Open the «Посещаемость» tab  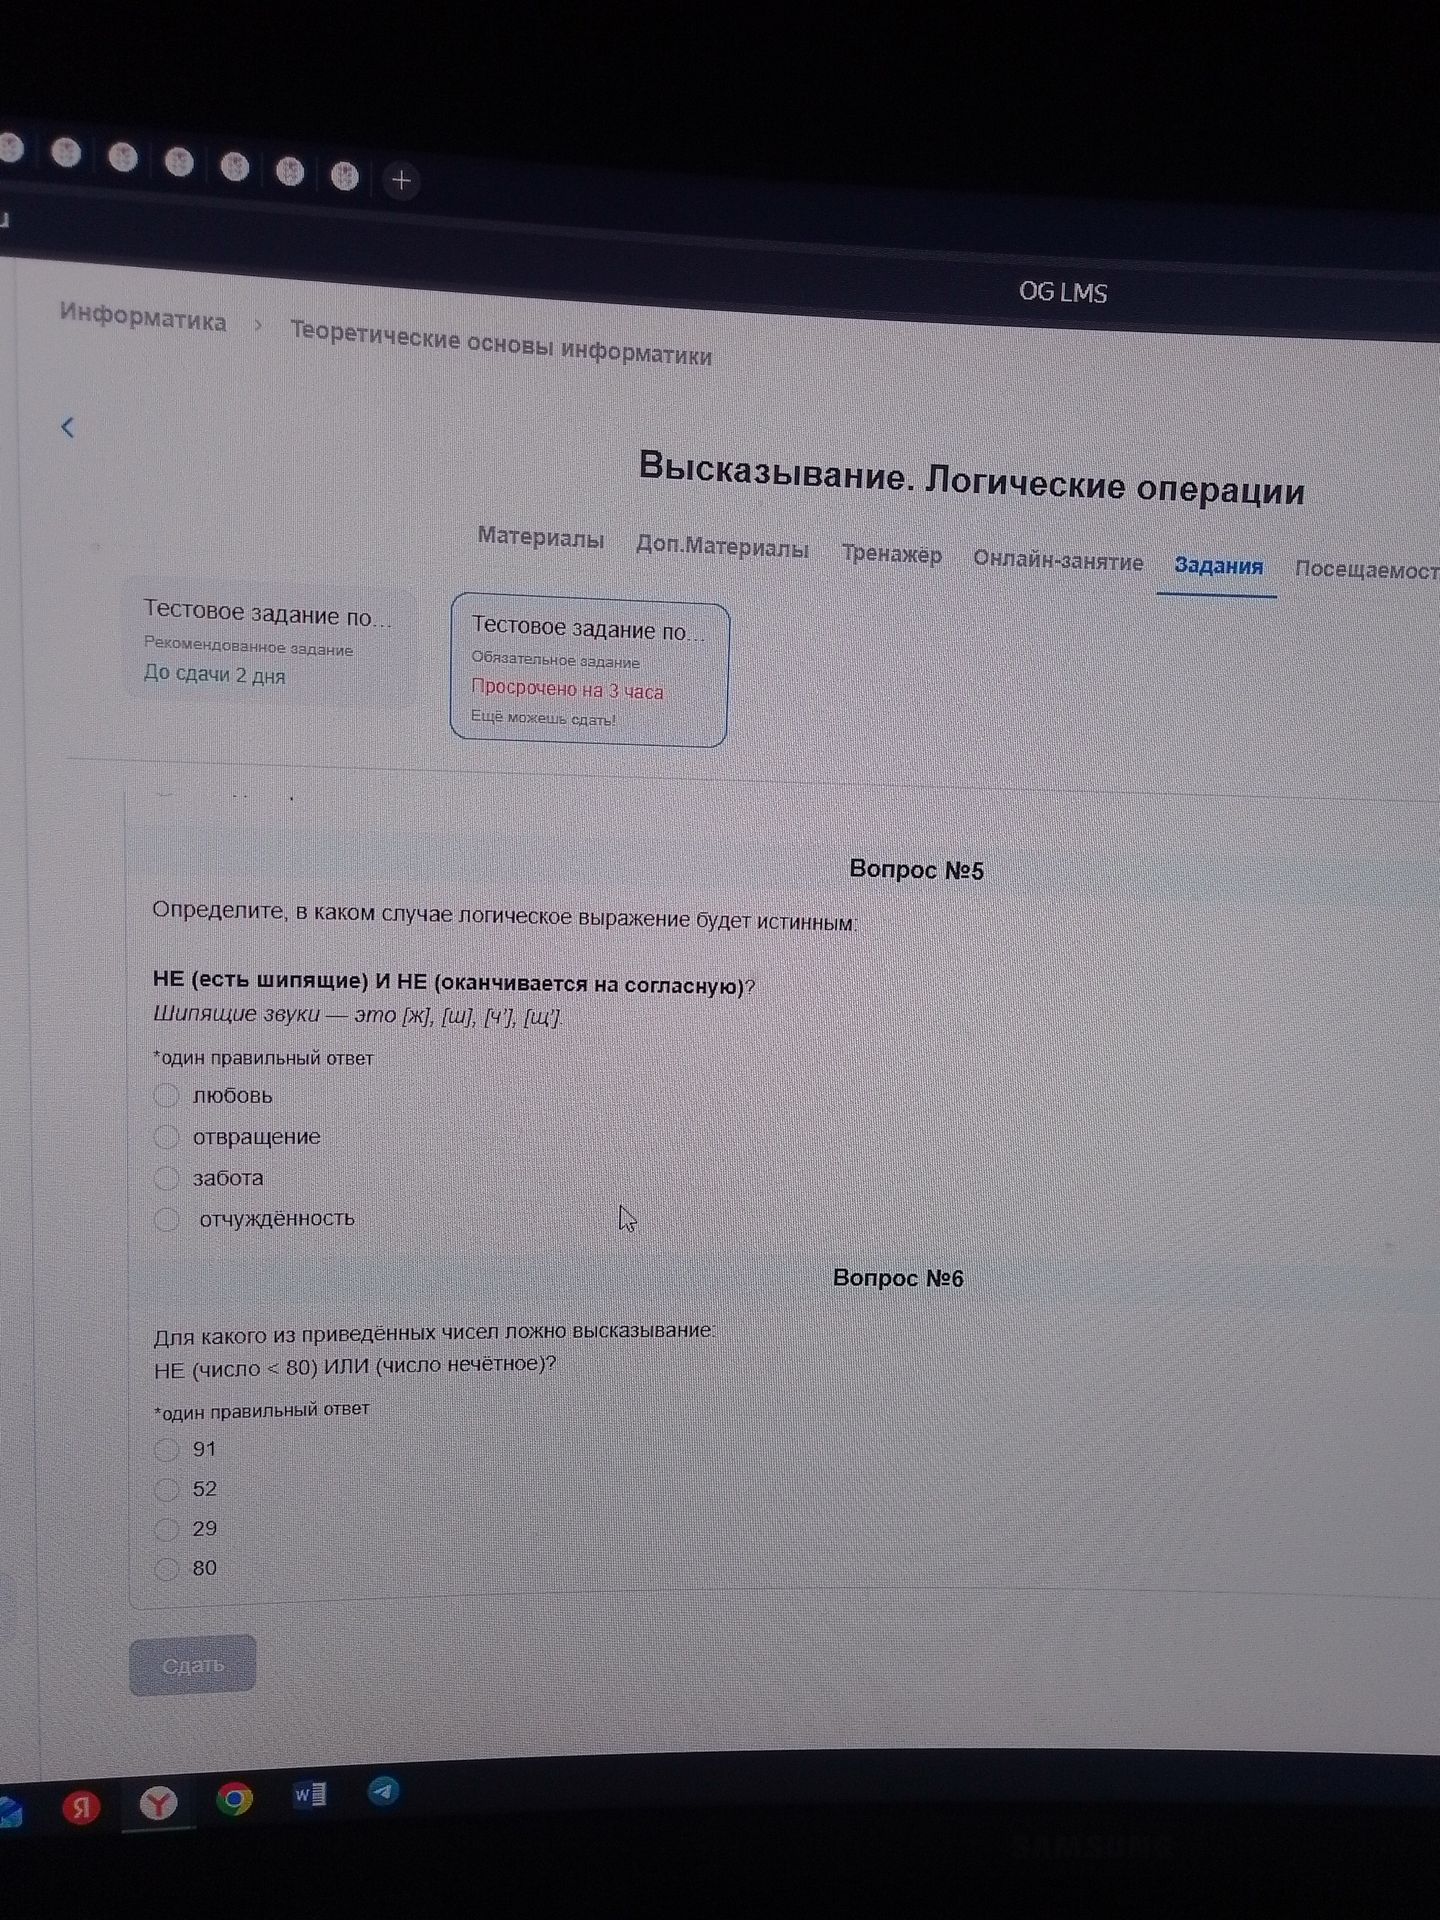pos(1367,570)
